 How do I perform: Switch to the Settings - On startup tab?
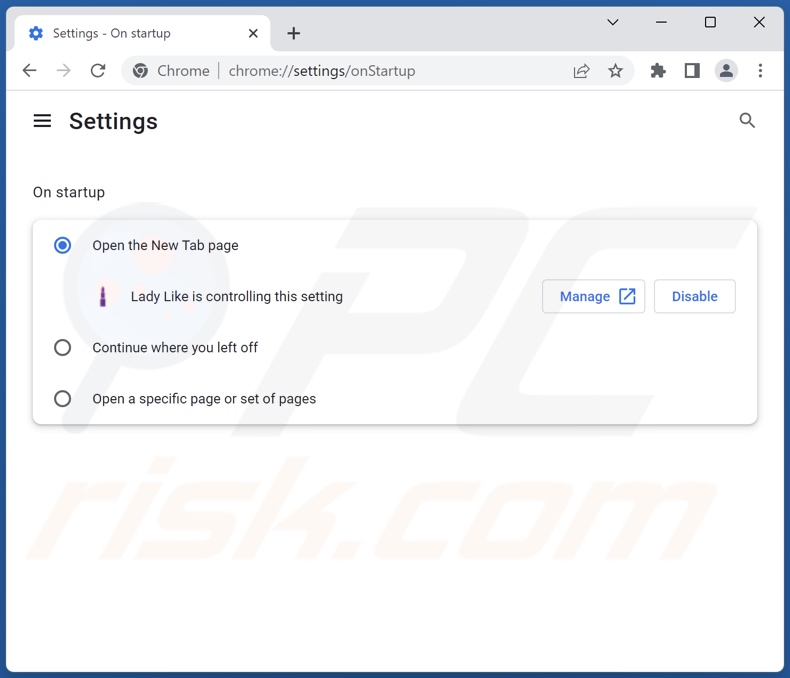(143, 33)
